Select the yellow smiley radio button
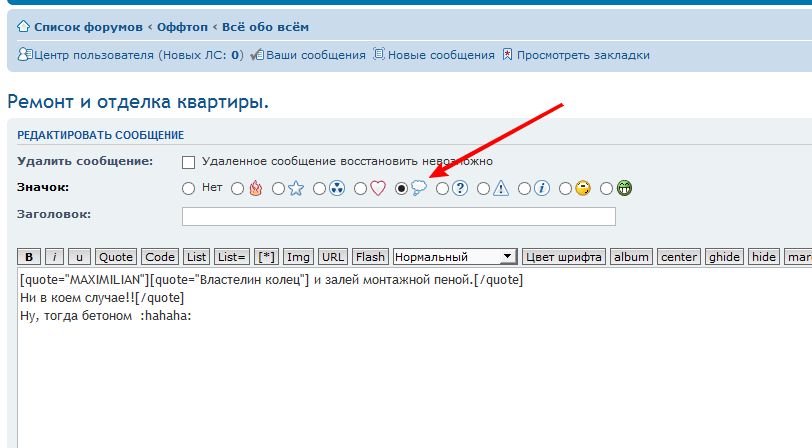This screenshot has height=448, width=812. coord(566,189)
